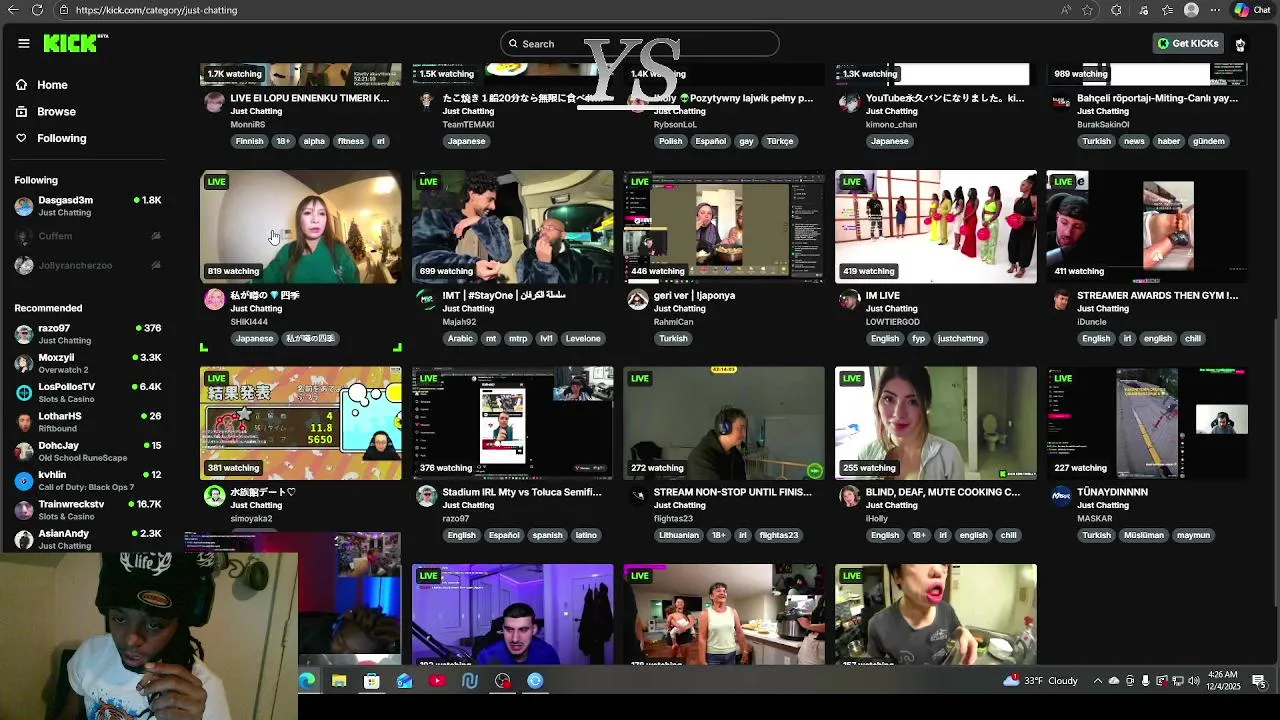
Task: Open iDuncle channel avatar
Action: coord(1061,300)
